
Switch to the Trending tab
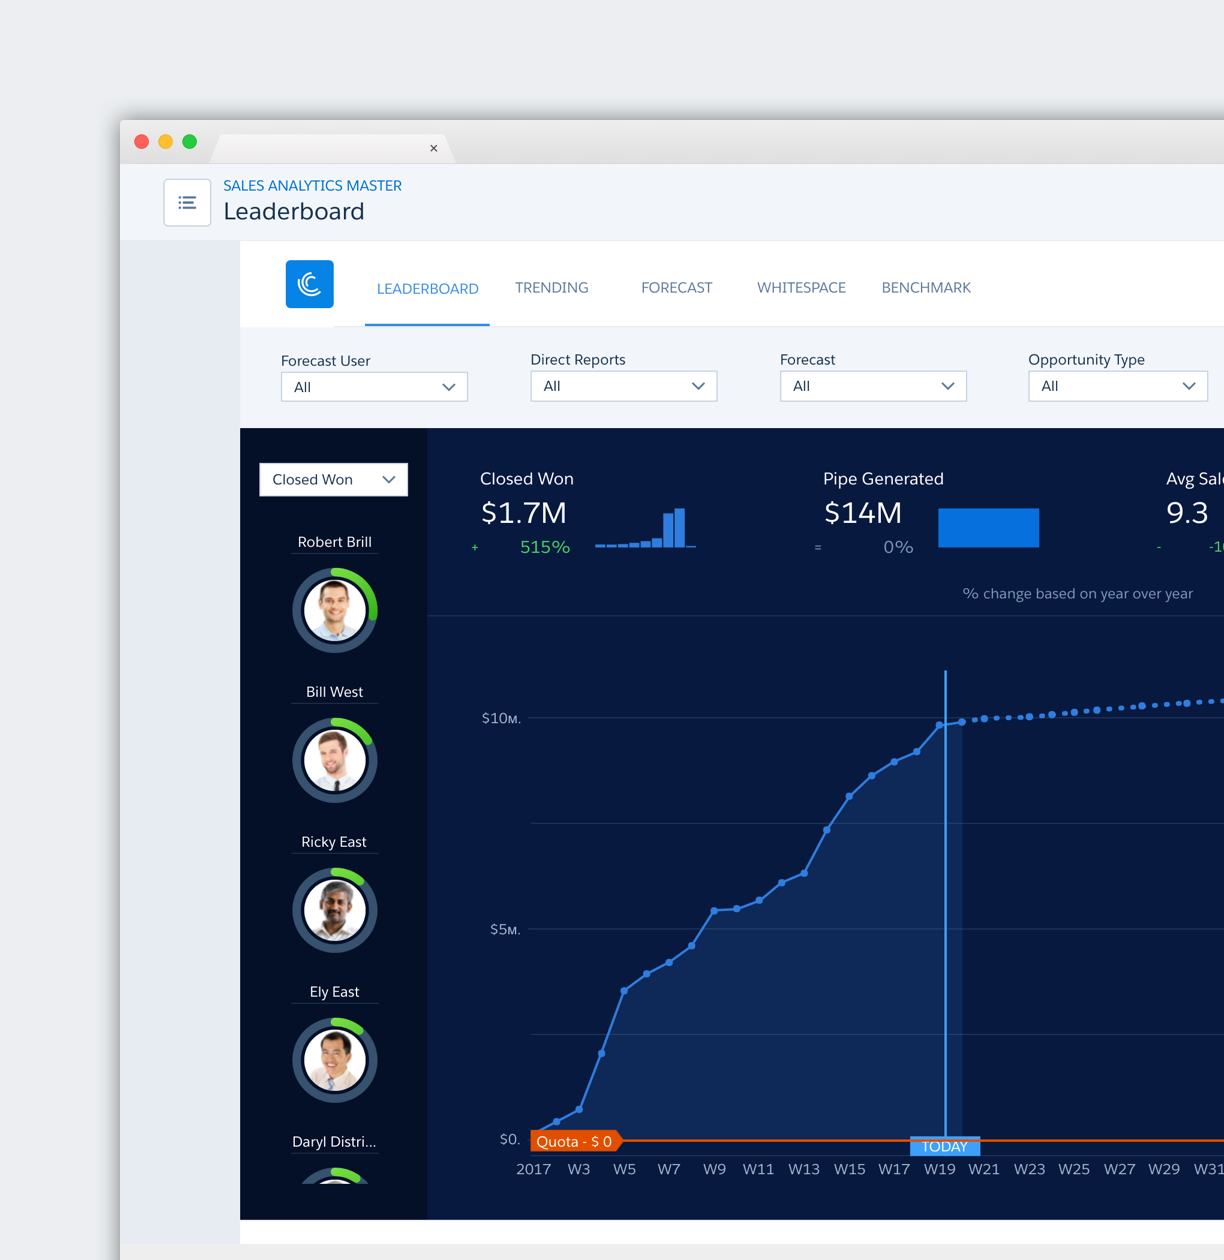click(x=551, y=288)
